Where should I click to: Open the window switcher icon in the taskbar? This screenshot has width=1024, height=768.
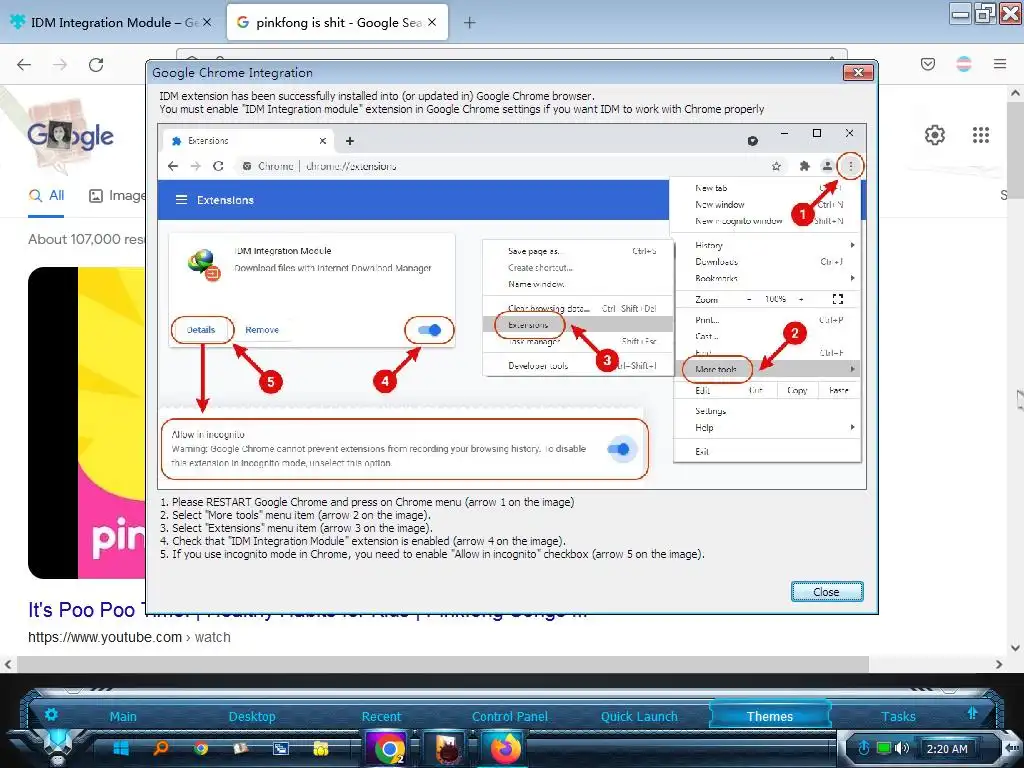click(x=281, y=748)
